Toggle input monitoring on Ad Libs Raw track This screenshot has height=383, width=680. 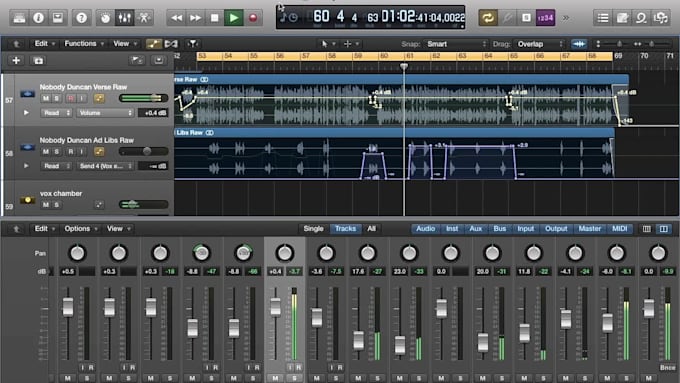pos(82,151)
